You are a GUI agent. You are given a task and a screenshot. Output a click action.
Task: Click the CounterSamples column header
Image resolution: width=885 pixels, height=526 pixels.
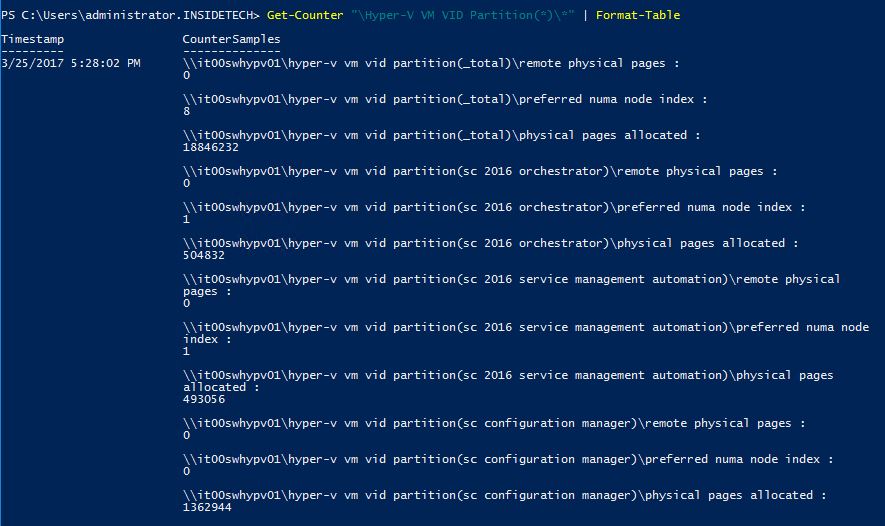[231, 39]
